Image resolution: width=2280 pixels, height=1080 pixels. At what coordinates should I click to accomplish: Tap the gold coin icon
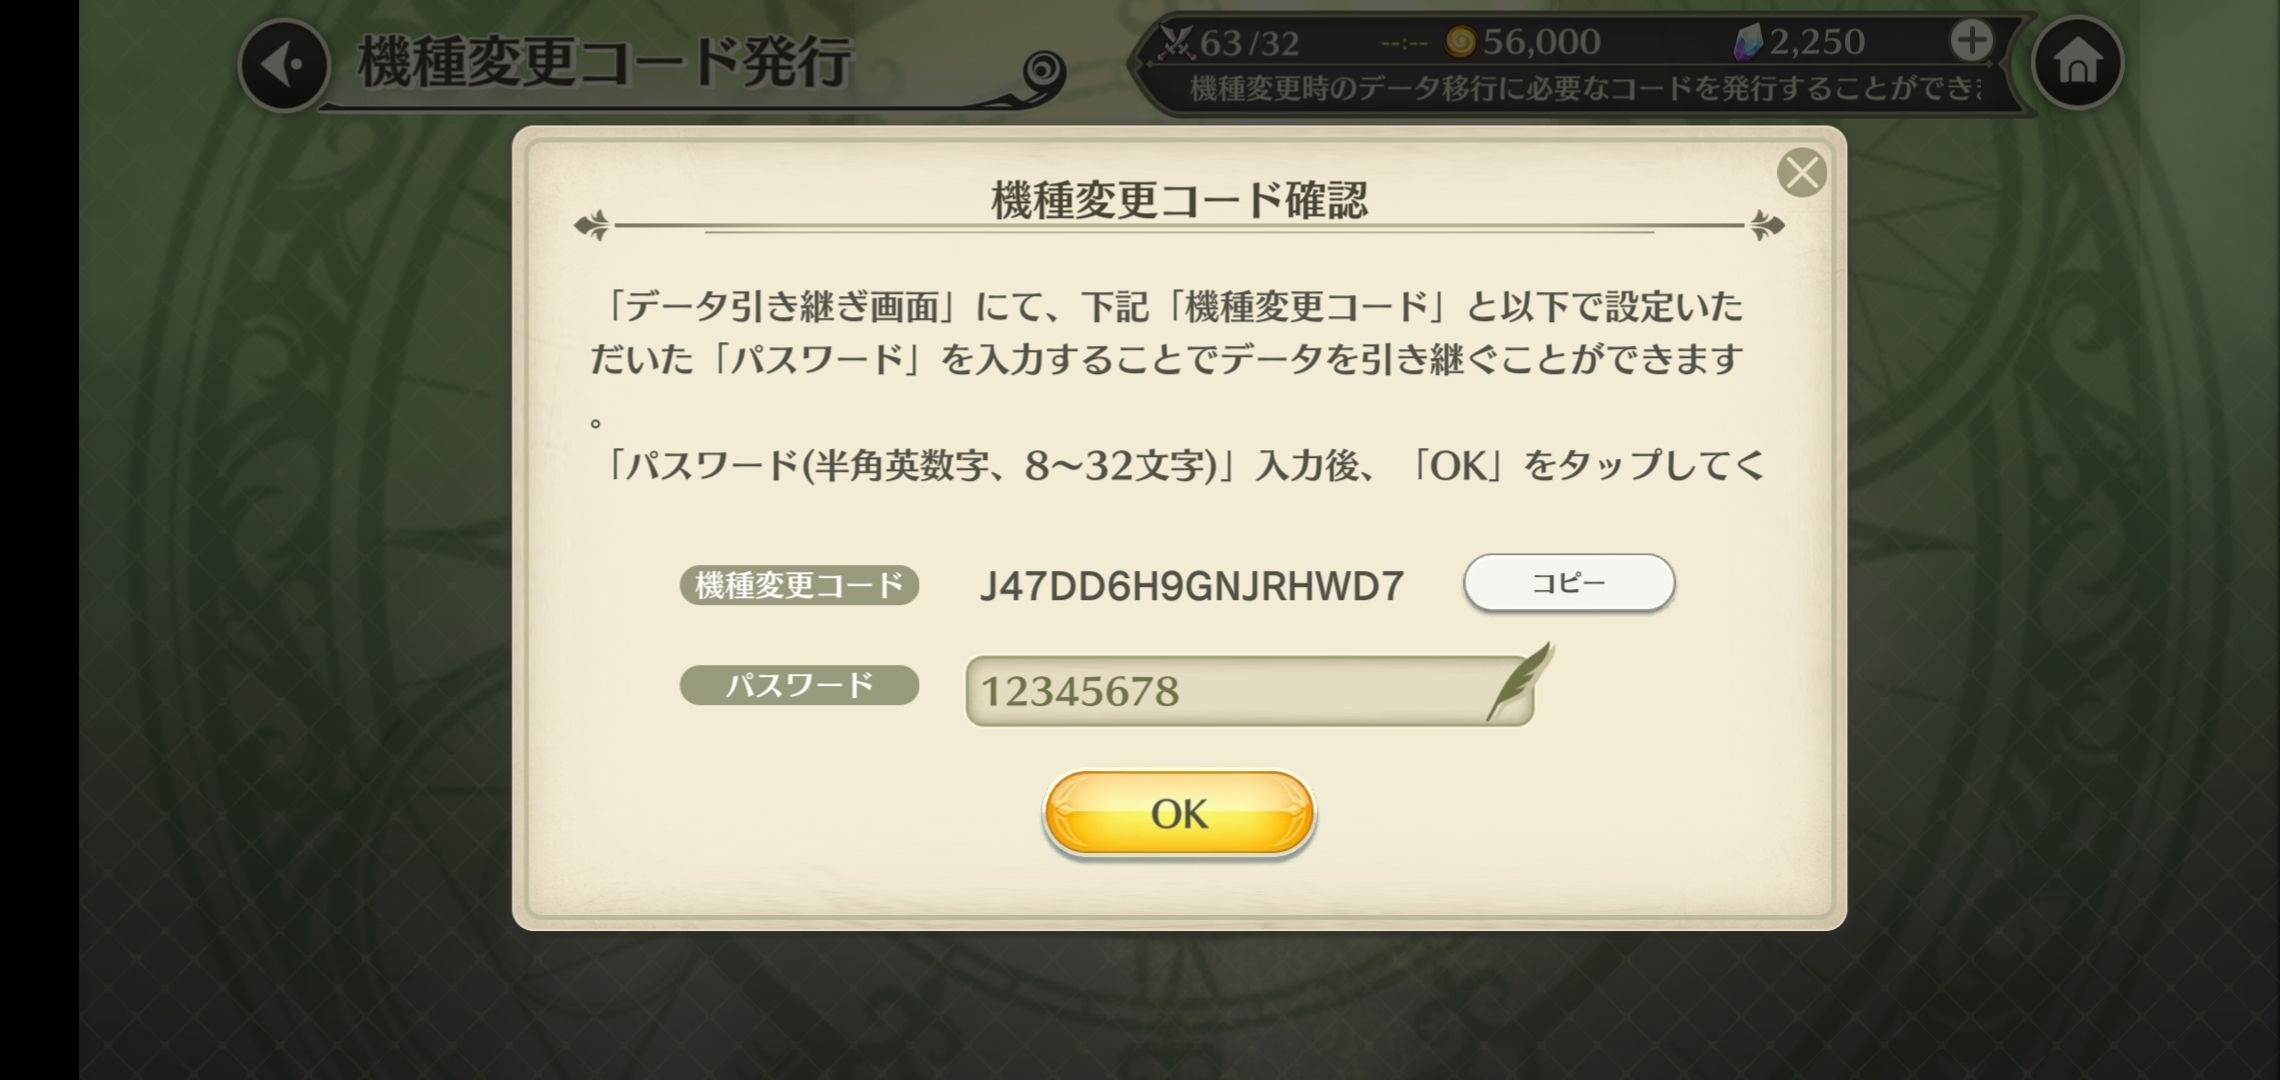click(1461, 42)
